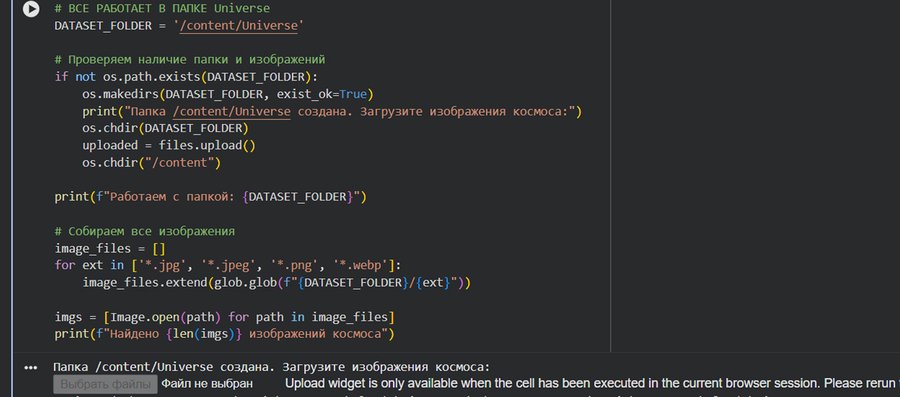Click the line 'os.chdir(DATASET_FOLDER)'
The width and height of the screenshot is (900, 397).
165,129
